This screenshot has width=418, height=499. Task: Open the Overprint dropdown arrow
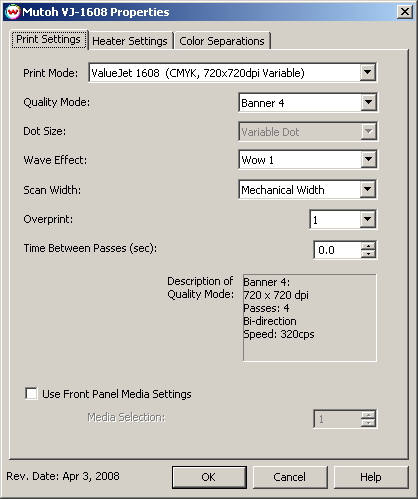(x=368, y=219)
